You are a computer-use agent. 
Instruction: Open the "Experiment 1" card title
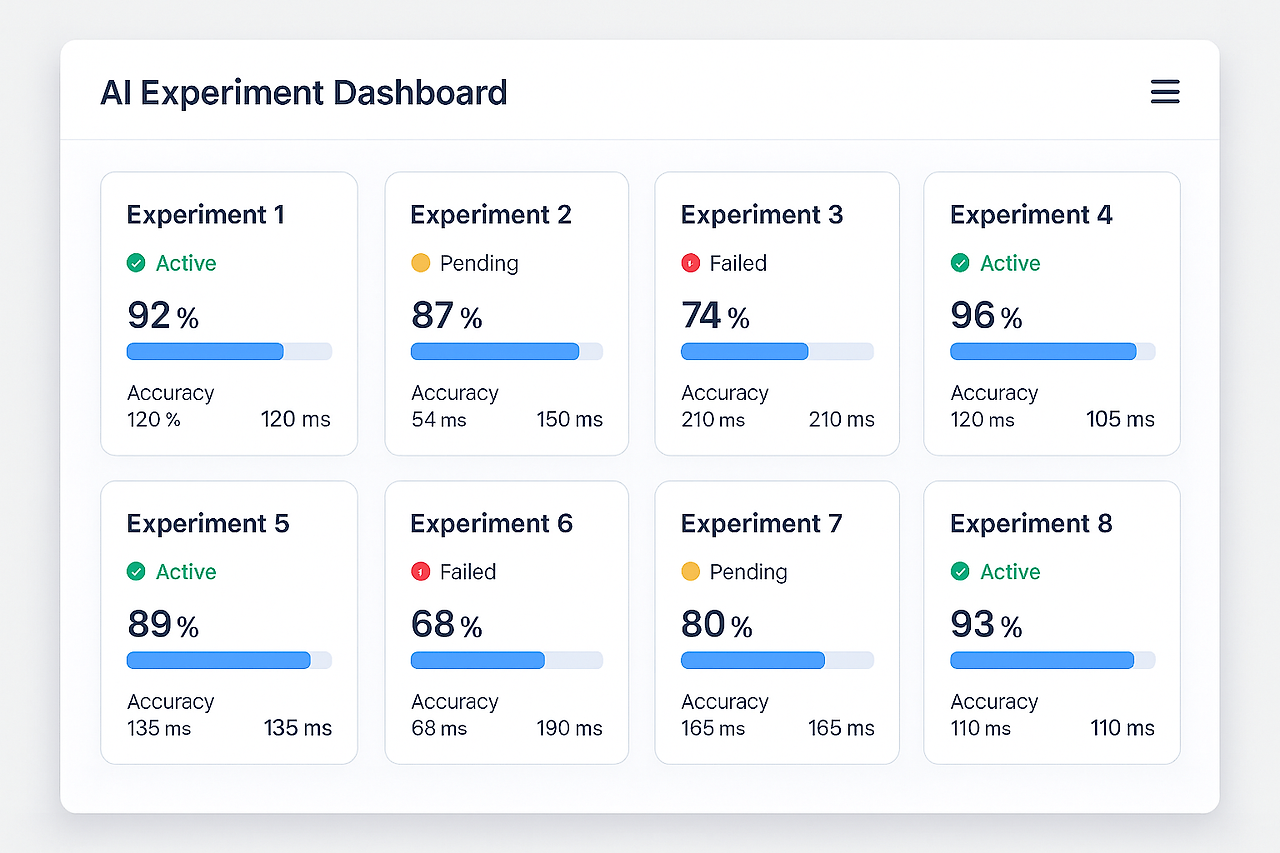coord(206,215)
